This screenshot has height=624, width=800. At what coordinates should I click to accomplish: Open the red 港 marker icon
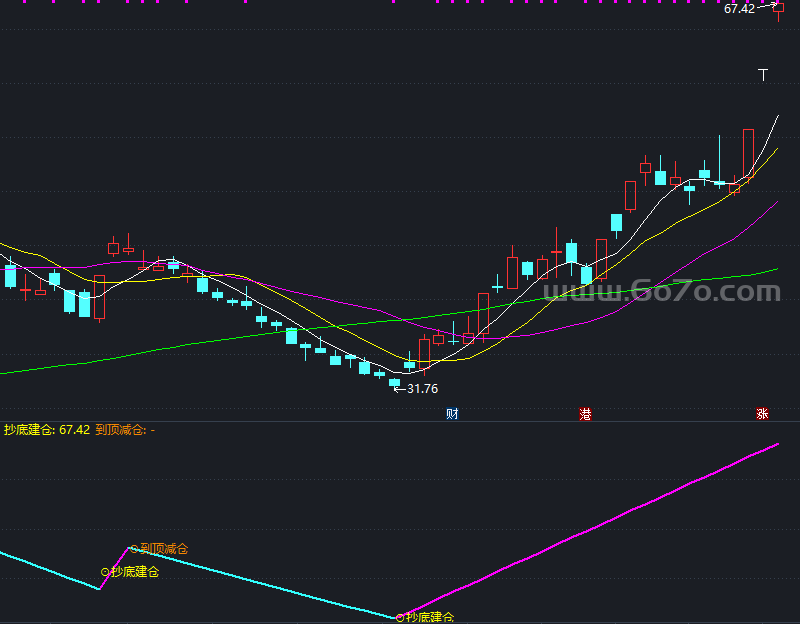point(585,414)
